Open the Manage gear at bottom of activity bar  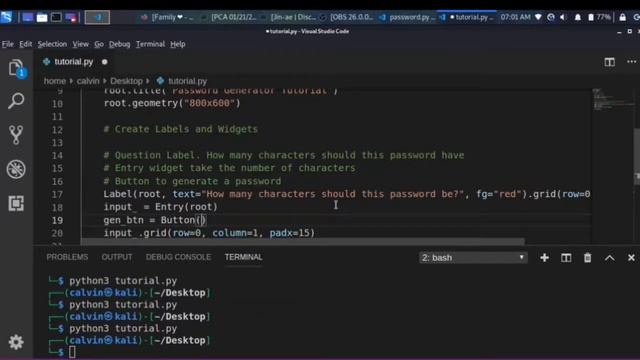pos(16,342)
